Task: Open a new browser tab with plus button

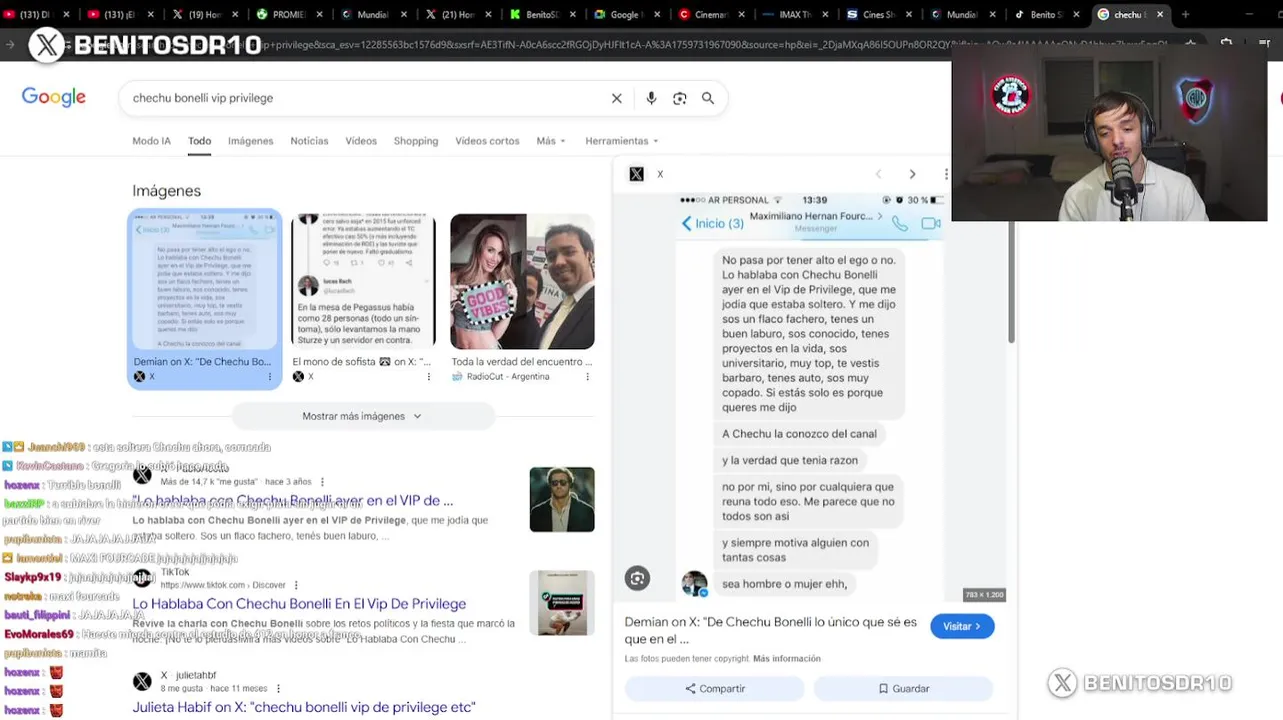Action: pos(1185,15)
